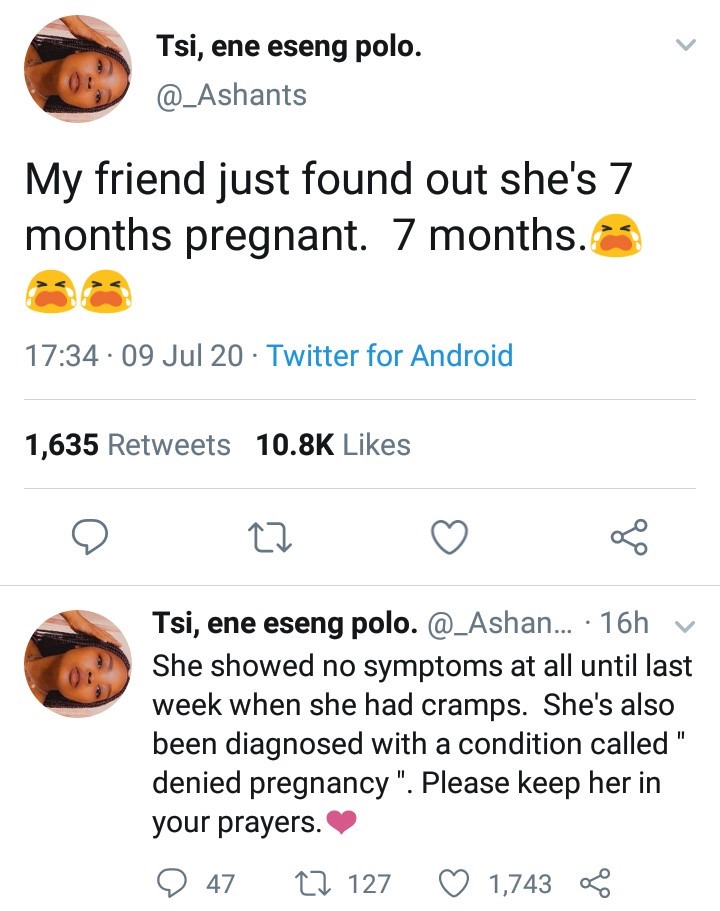Click the 17:34 · 09 Jul 20 timestamp

[x=133, y=356]
